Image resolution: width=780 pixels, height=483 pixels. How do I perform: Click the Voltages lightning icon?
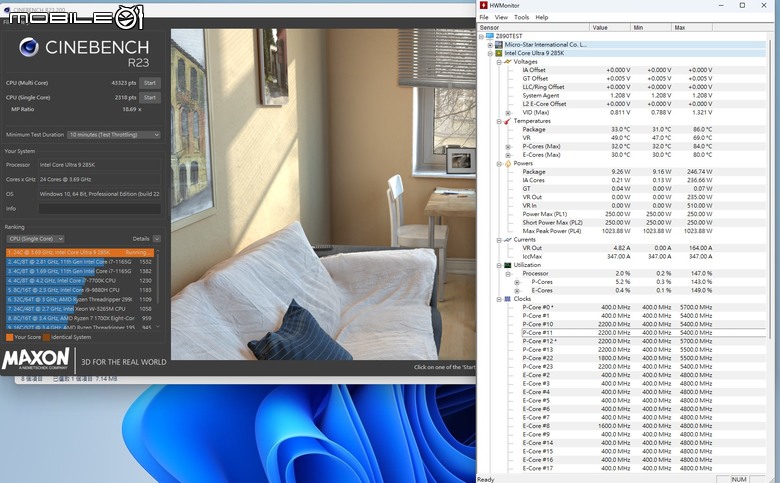click(x=507, y=62)
